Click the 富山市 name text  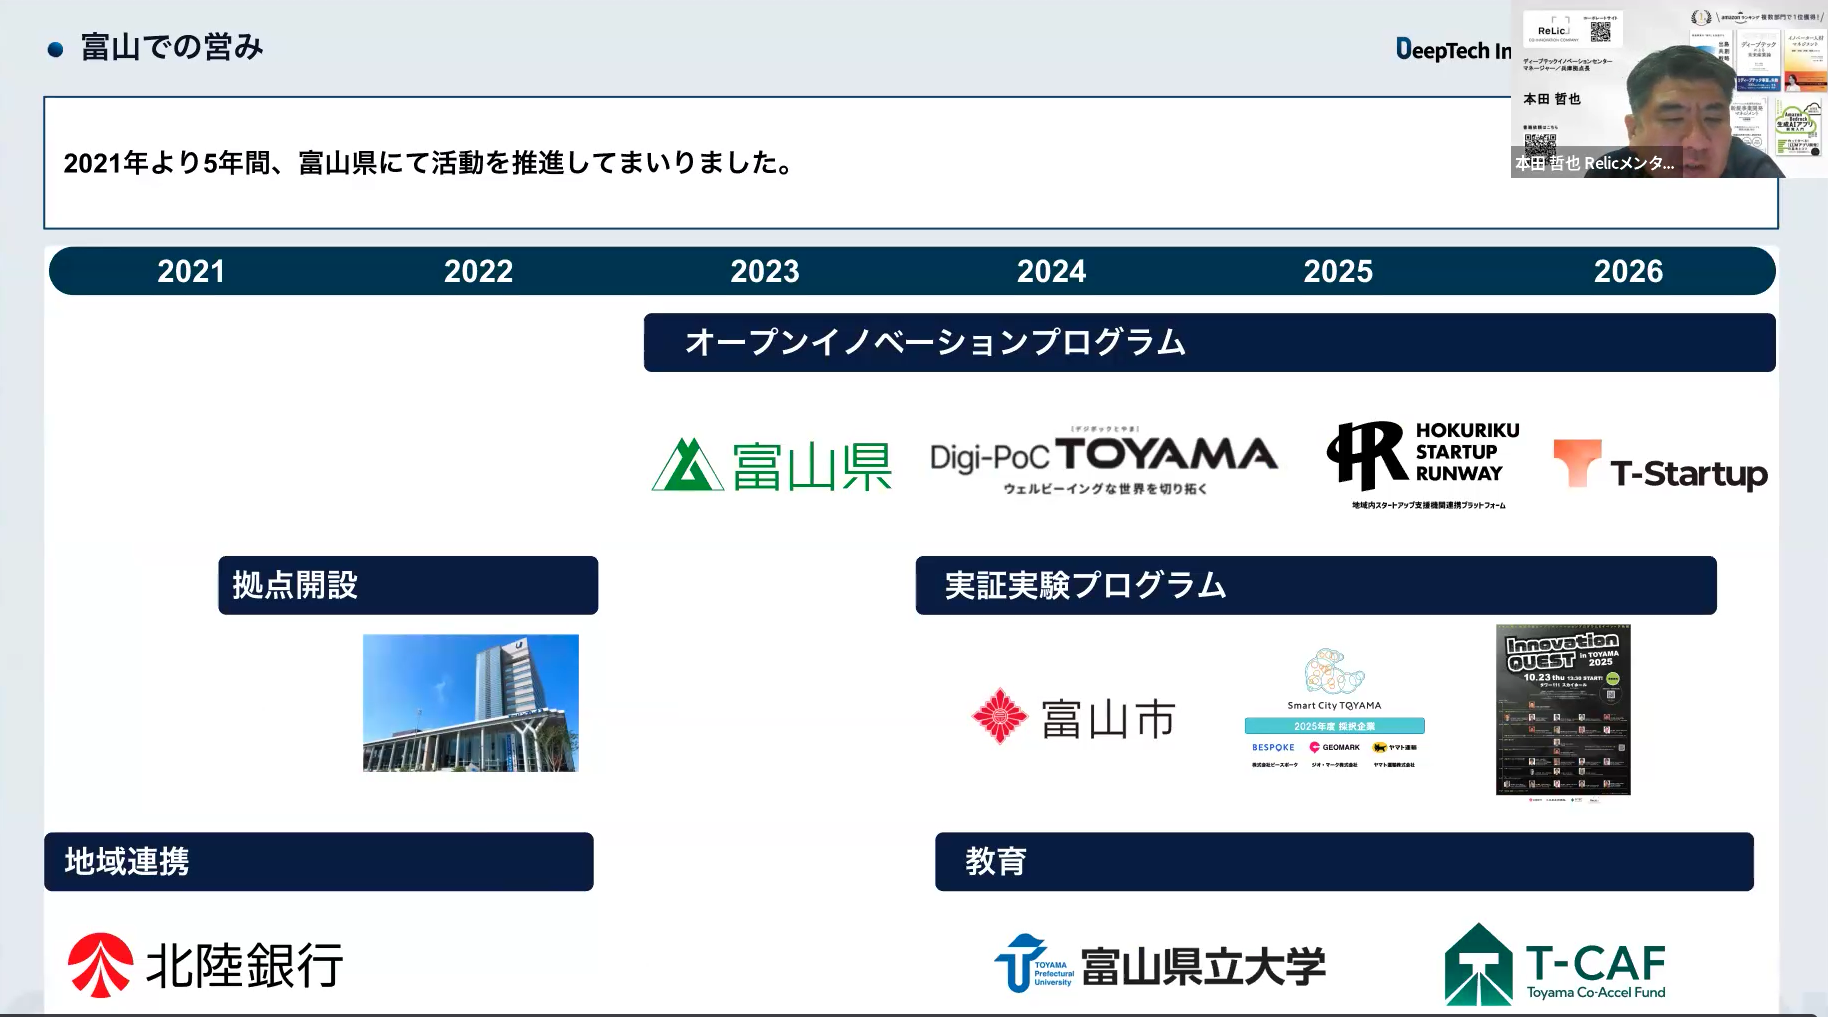[x=1108, y=719]
